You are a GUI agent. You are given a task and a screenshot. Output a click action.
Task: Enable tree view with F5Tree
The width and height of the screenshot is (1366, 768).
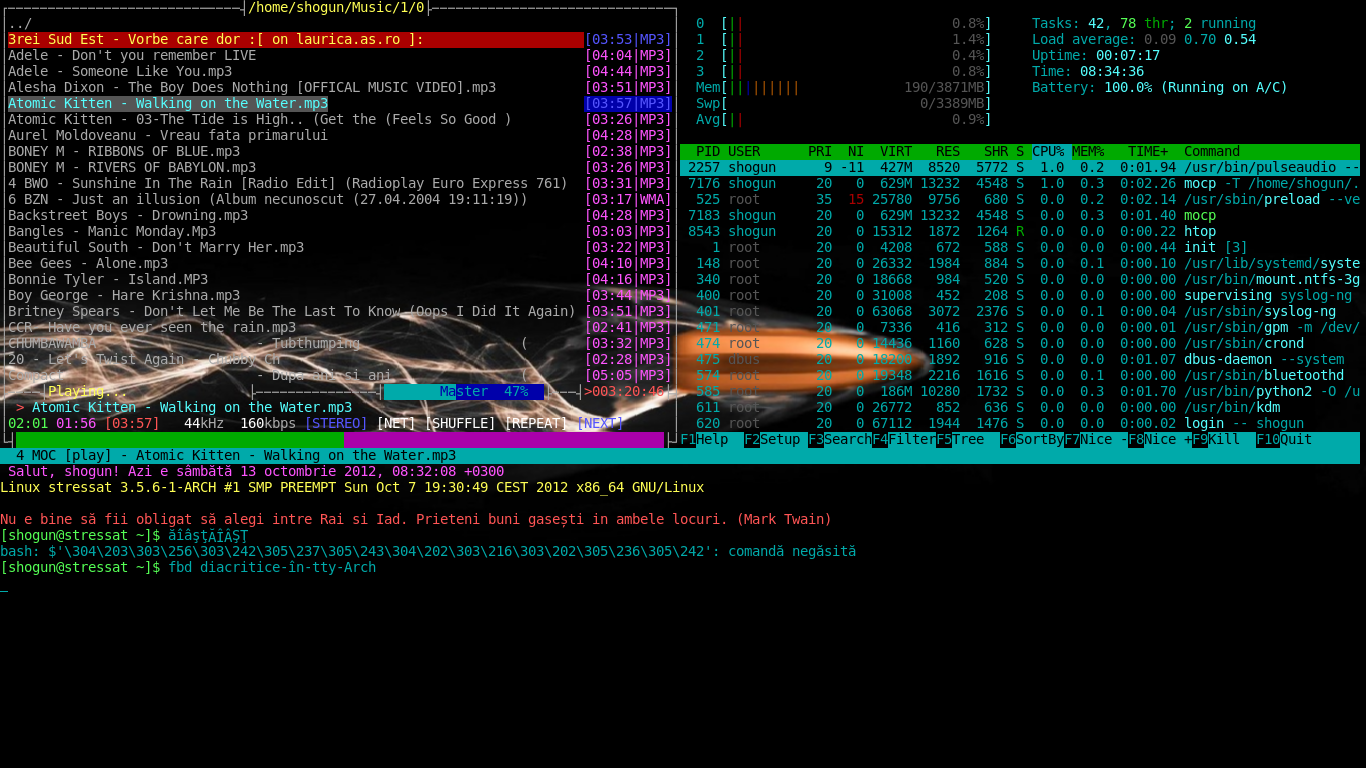tap(959, 439)
